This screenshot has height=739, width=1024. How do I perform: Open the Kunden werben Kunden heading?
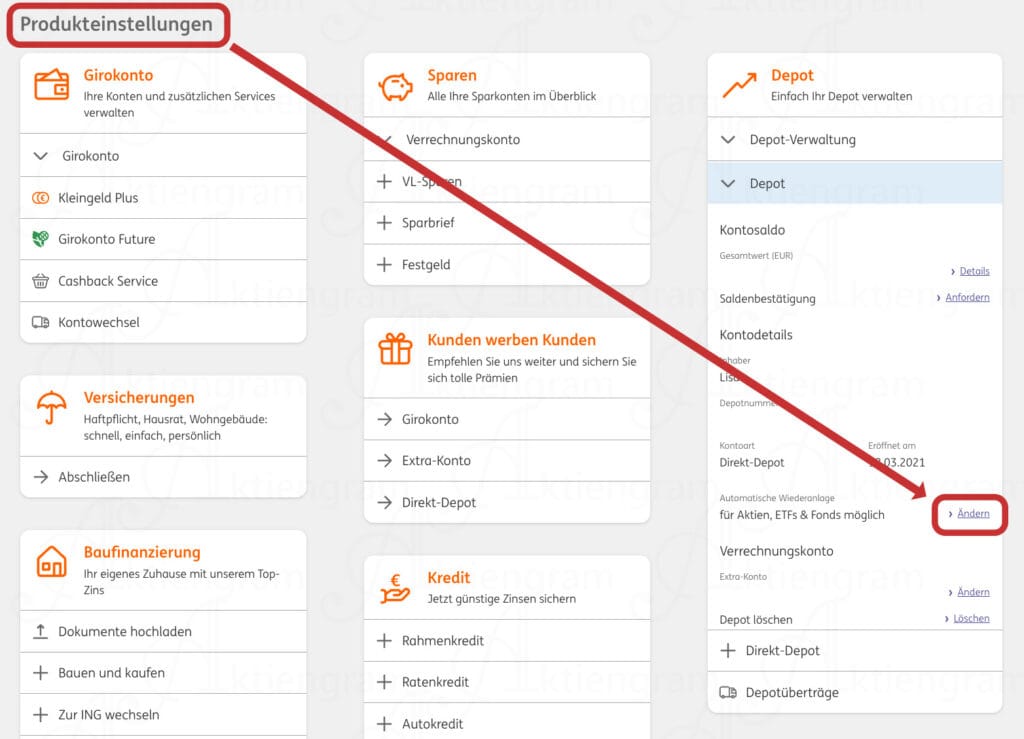pyautogui.click(x=511, y=340)
